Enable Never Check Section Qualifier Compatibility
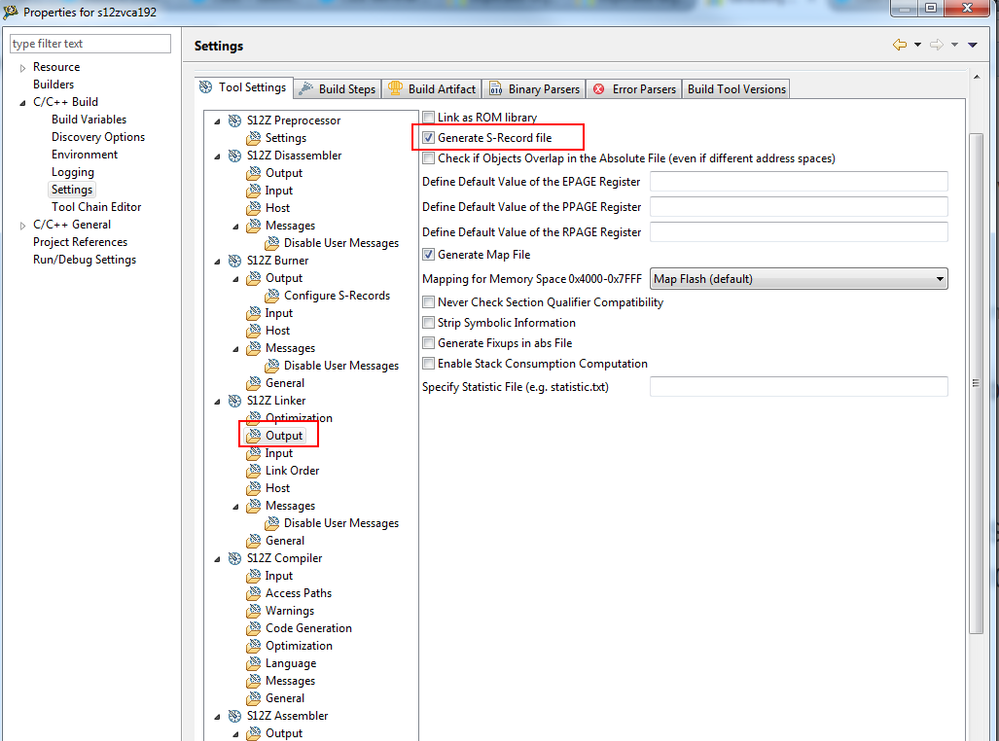This screenshot has height=741, width=999. (429, 302)
